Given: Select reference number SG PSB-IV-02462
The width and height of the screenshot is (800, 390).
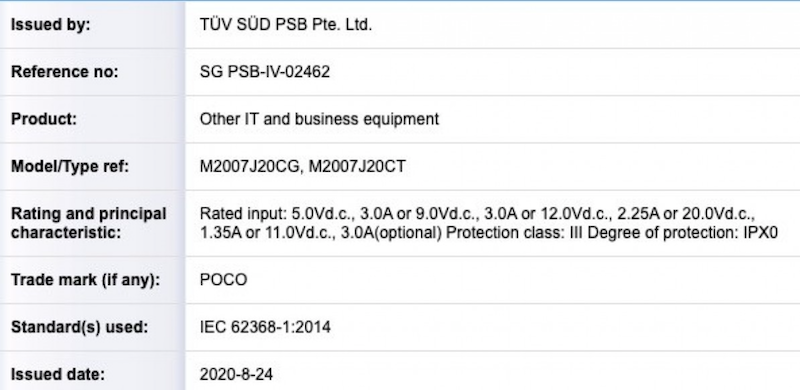Looking at the screenshot, I should 265,71.
